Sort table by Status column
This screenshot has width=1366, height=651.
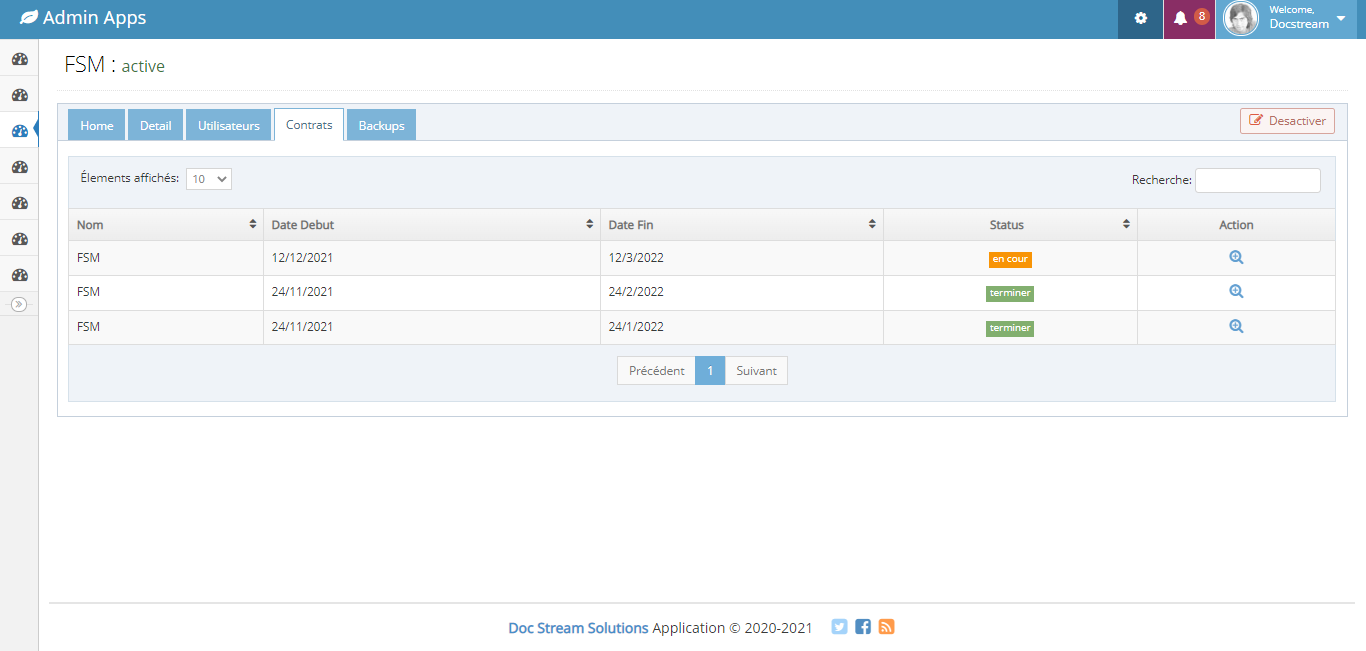pos(1010,225)
